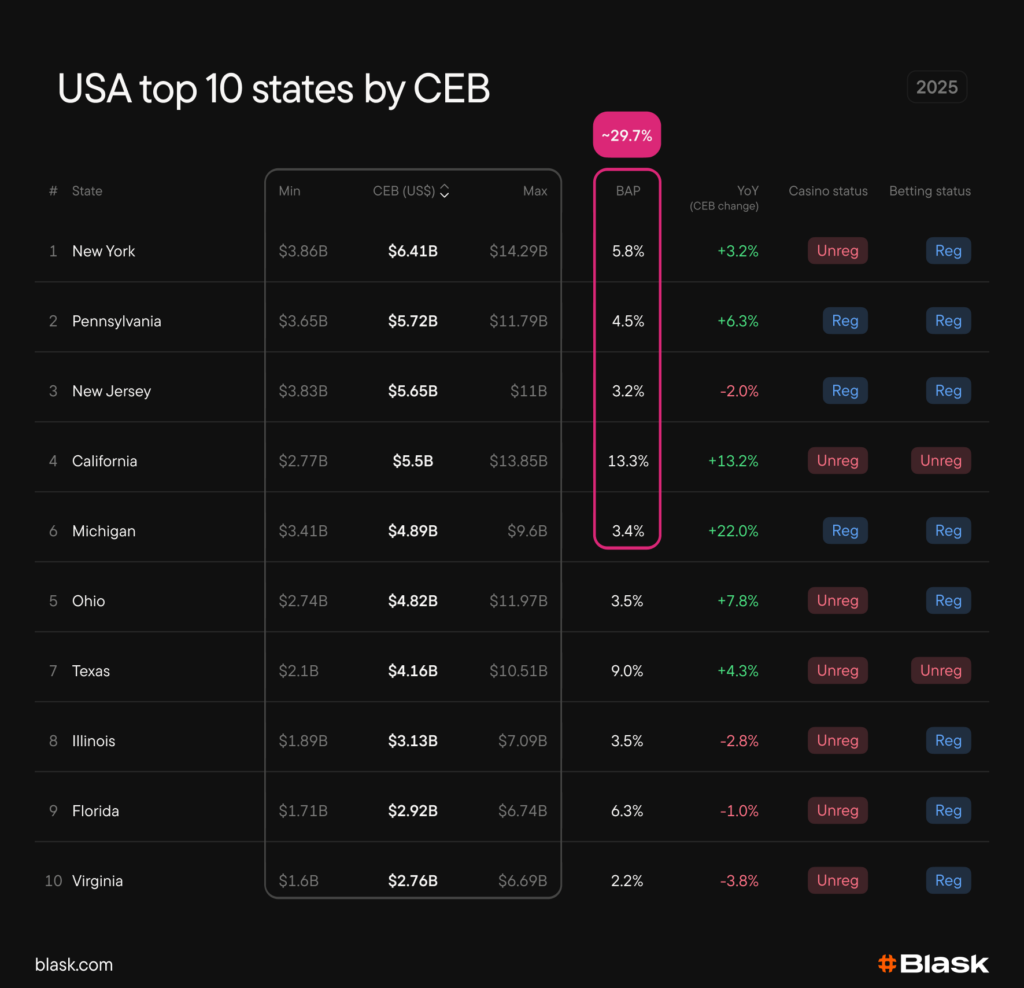Click the Casino status column header

tap(828, 191)
